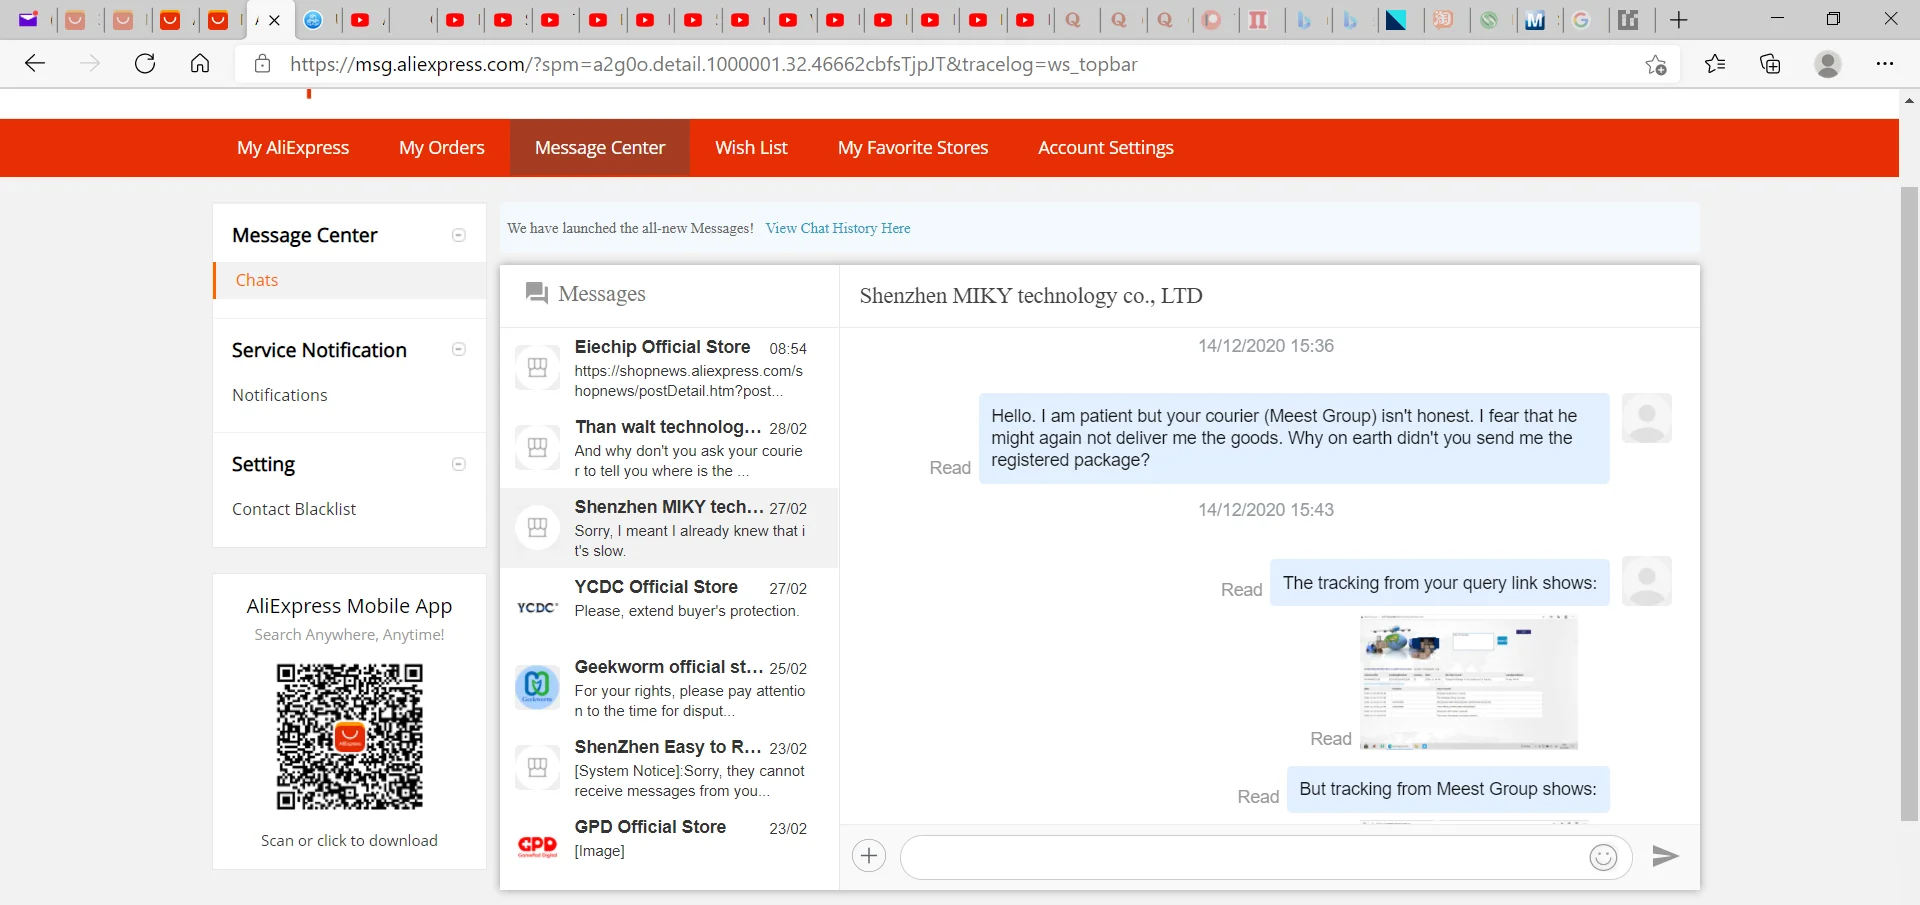Click the address bar URL
Viewport: 1920px width, 905px height.
pyautogui.click(x=713, y=64)
